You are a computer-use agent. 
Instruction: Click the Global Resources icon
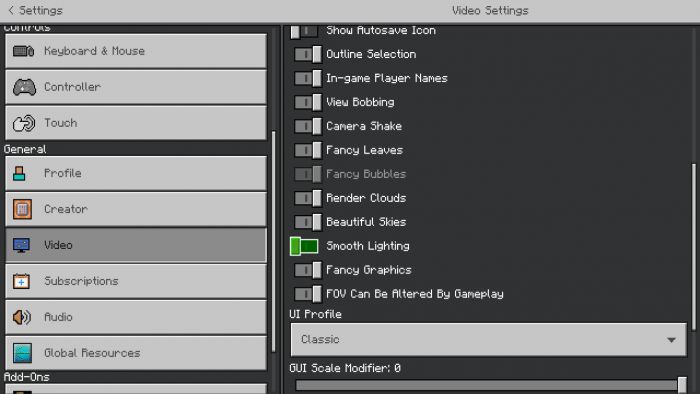point(22,353)
